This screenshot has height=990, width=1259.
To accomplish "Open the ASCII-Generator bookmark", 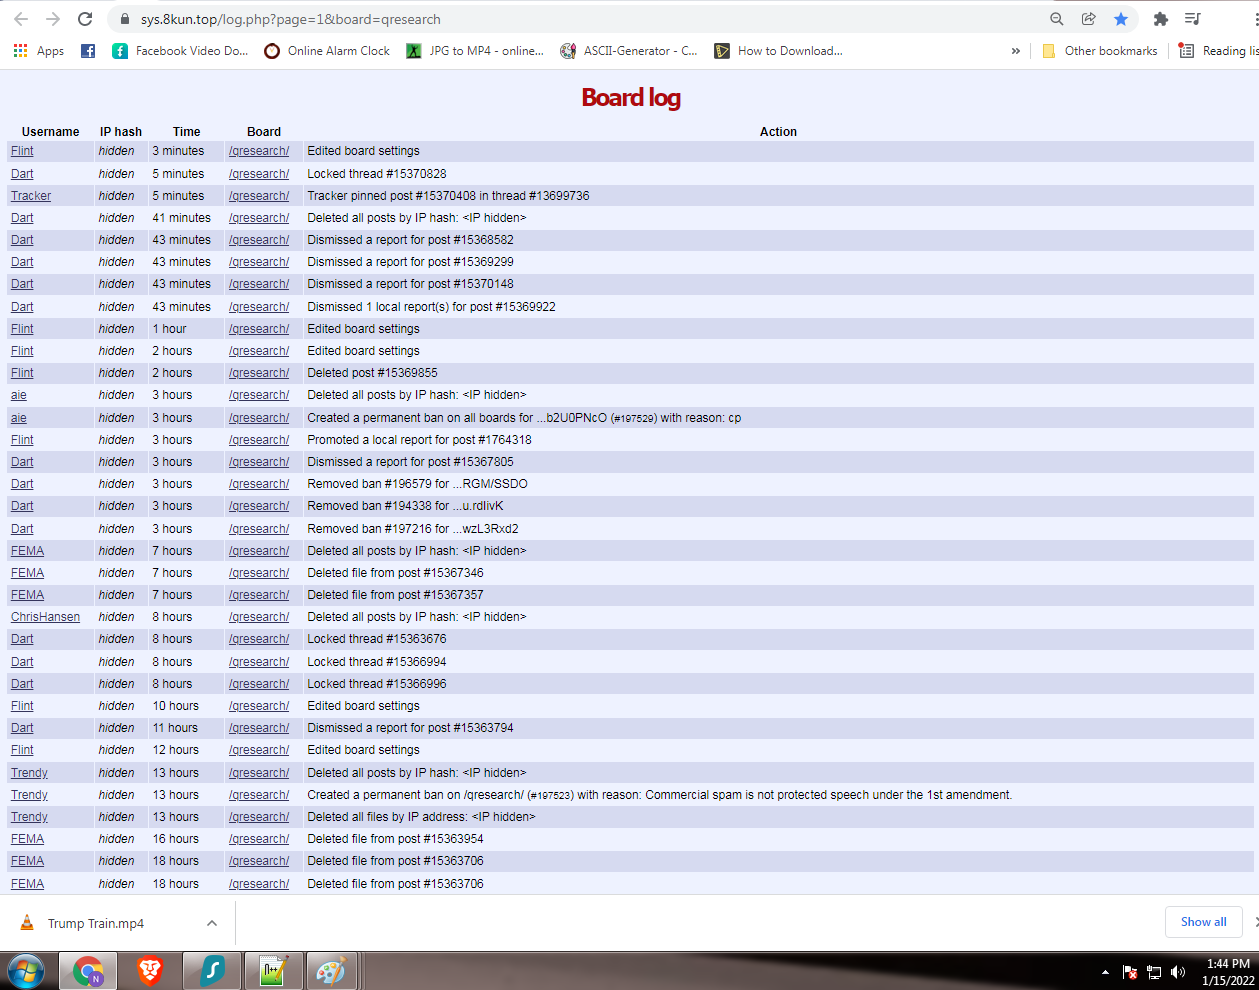I will (629, 51).
